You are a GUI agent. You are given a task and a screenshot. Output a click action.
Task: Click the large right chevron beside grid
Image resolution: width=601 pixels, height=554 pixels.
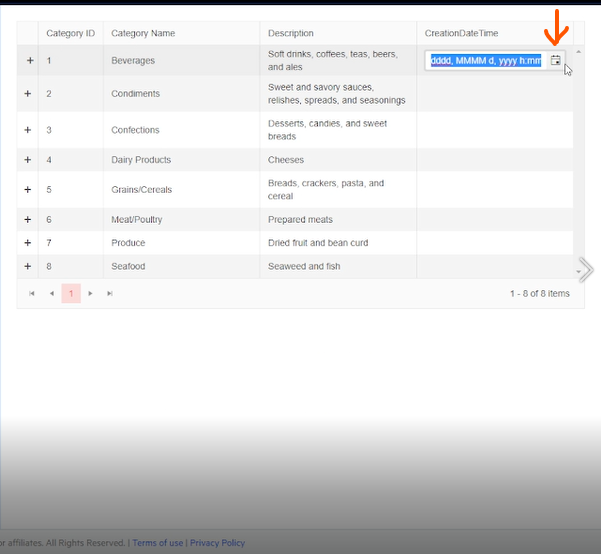(x=586, y=270)
